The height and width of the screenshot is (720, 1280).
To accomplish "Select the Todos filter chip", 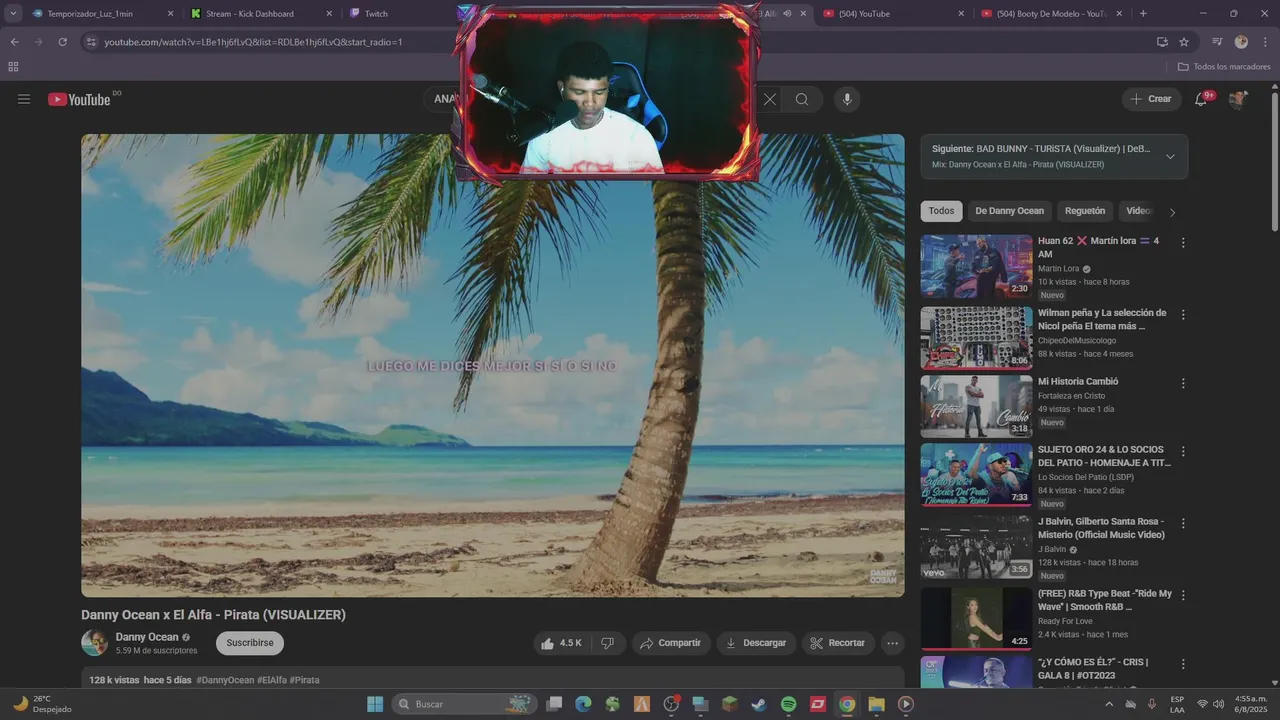I will 941,211.
